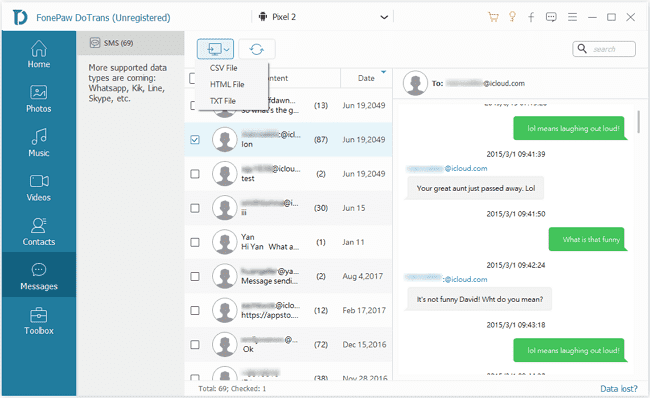Open the Home section in sidebar

39,54
